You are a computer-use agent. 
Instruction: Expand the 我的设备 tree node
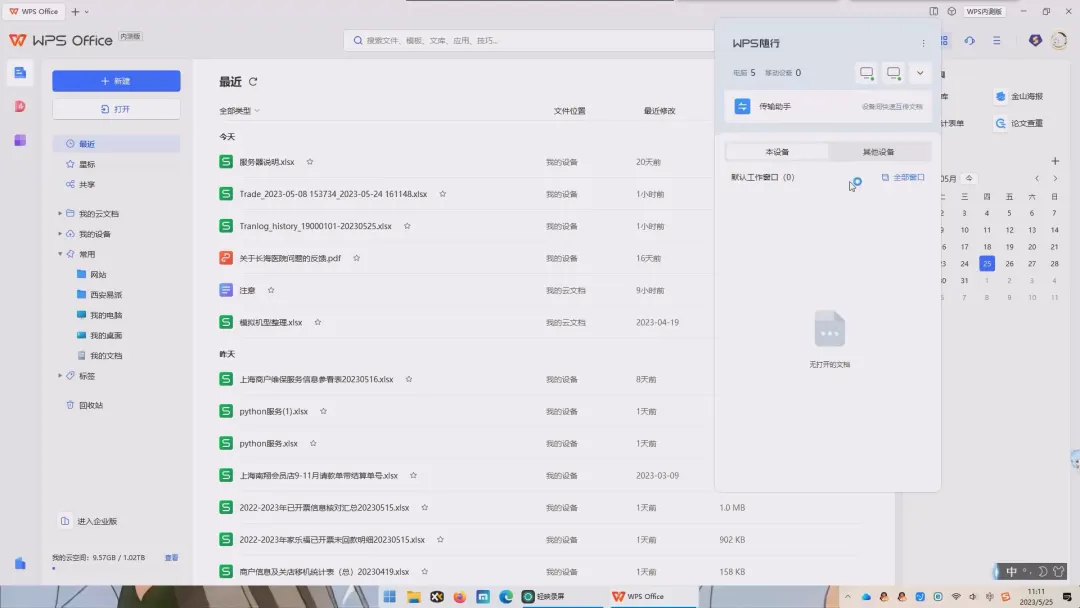(x=60, y=234)
